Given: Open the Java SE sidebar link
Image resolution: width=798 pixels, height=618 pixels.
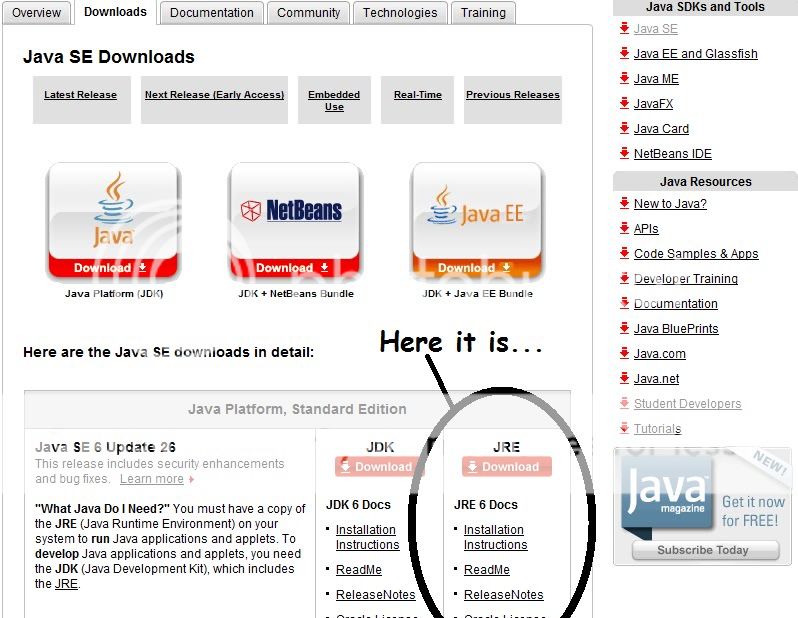Looking at the screenshot, I should click(x=656, y=29).
